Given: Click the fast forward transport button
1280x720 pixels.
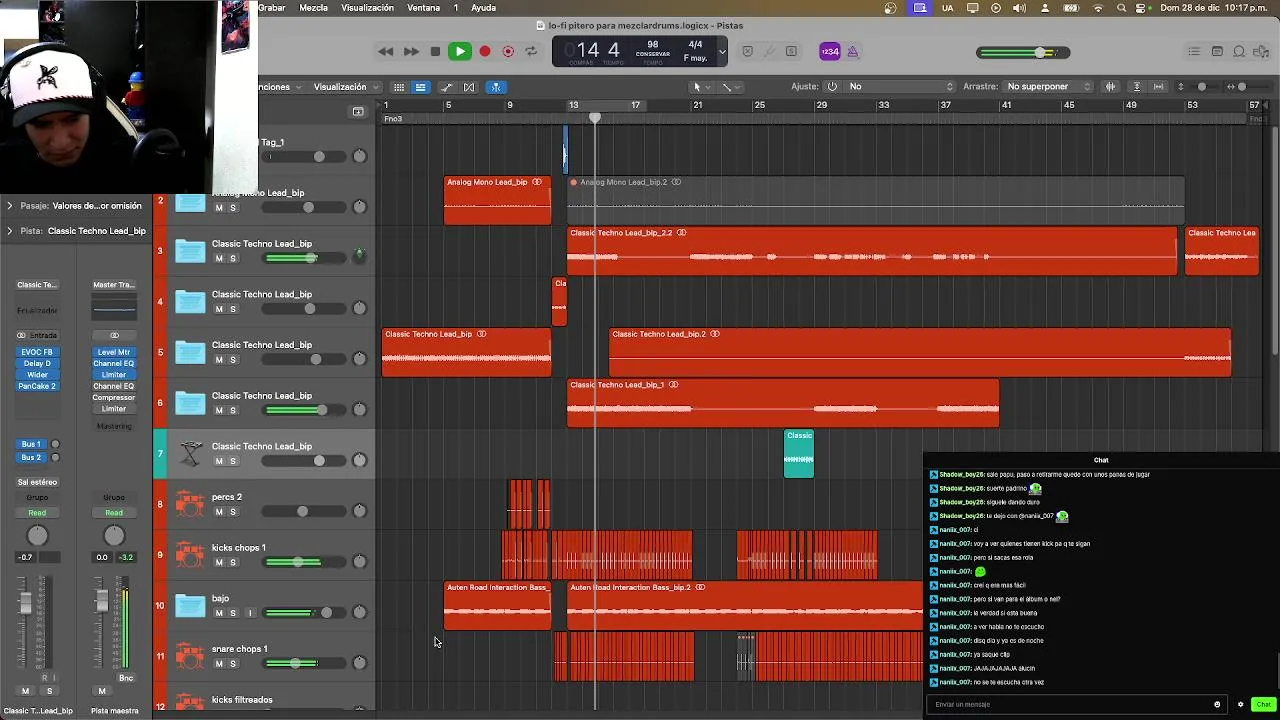Looking at the screenshot, I should click(x=411, y=51).
